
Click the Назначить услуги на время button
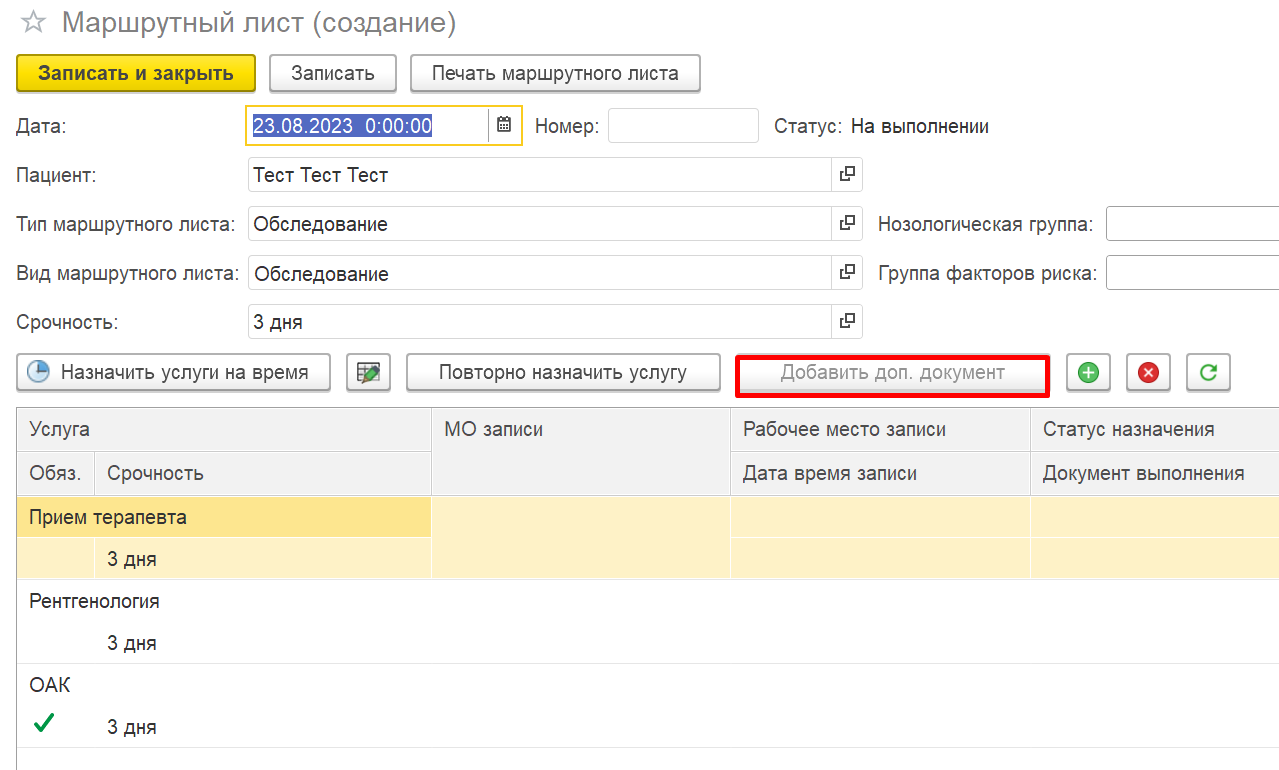(173, 373)
